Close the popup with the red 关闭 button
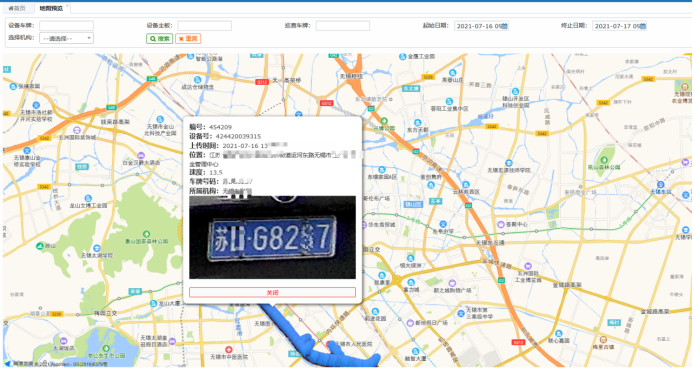This screenshot has height=369, width=694. coord(272,292)
